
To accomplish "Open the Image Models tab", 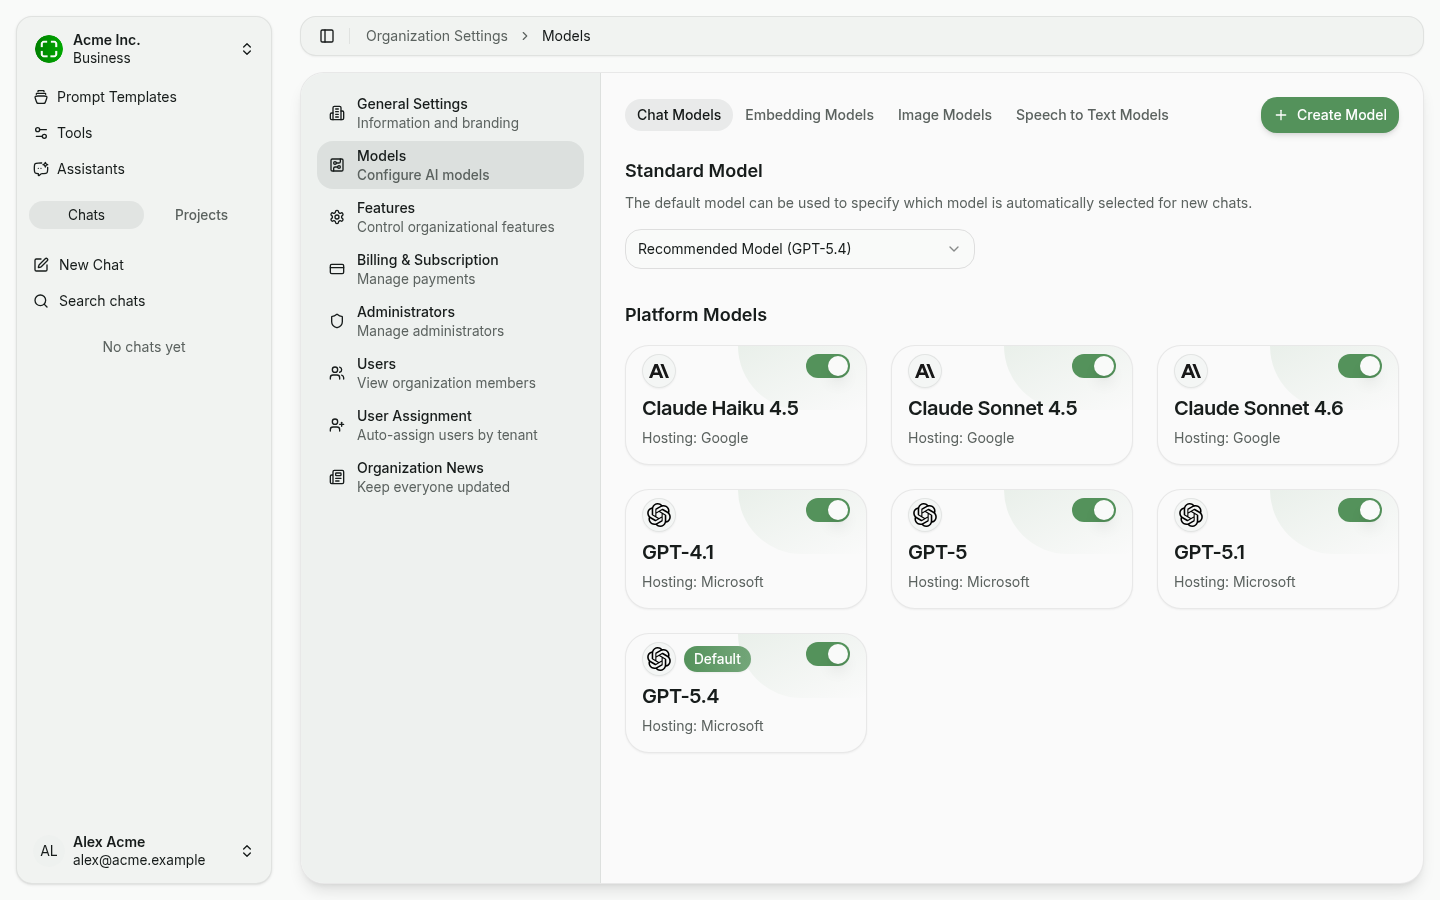I will (x=945, y=115).
